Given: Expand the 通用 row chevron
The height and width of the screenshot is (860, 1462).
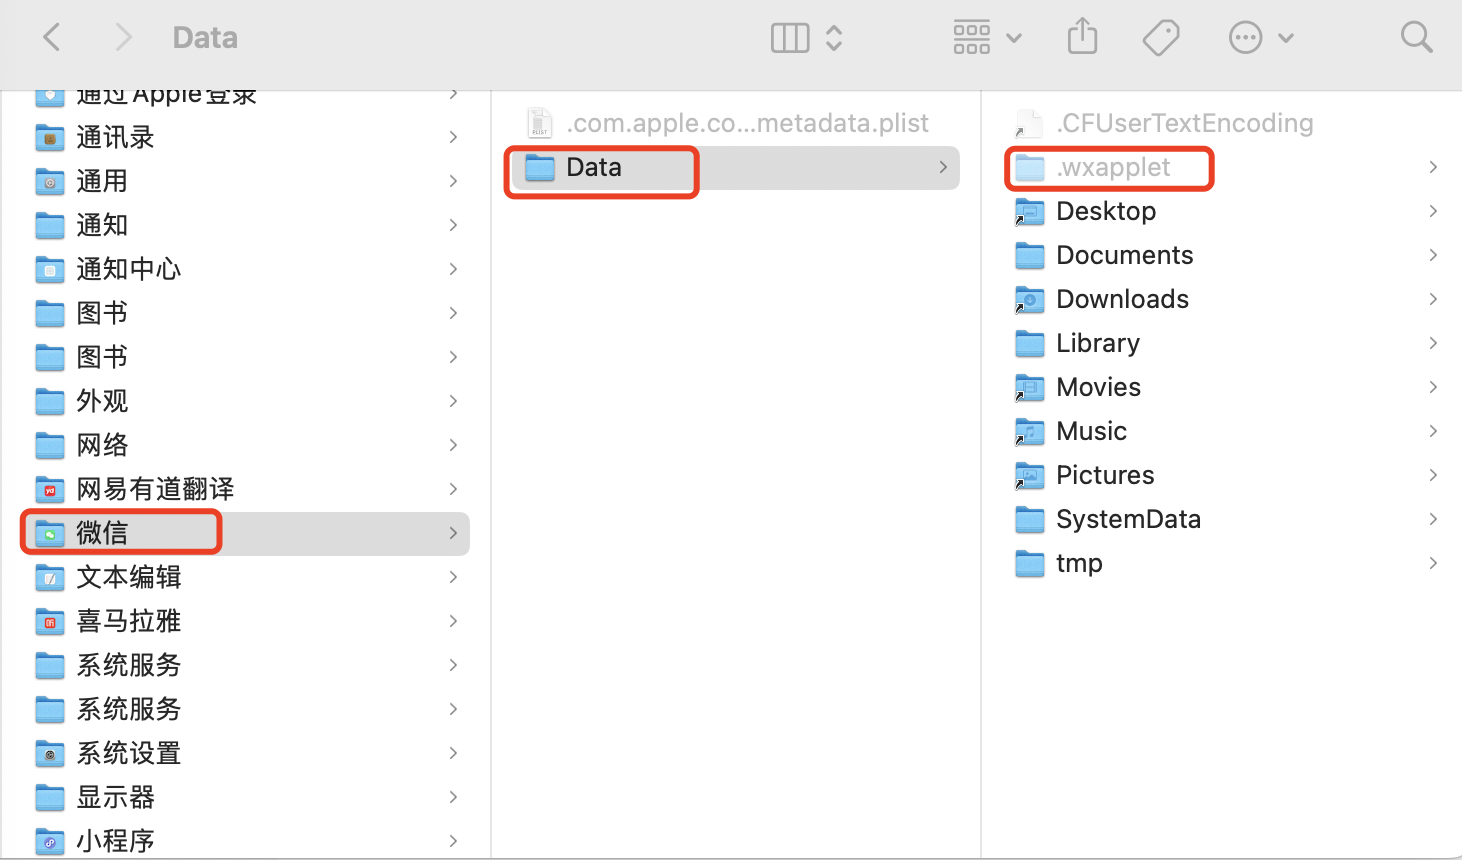Looking at the screenshot, I should coord(453,181).
